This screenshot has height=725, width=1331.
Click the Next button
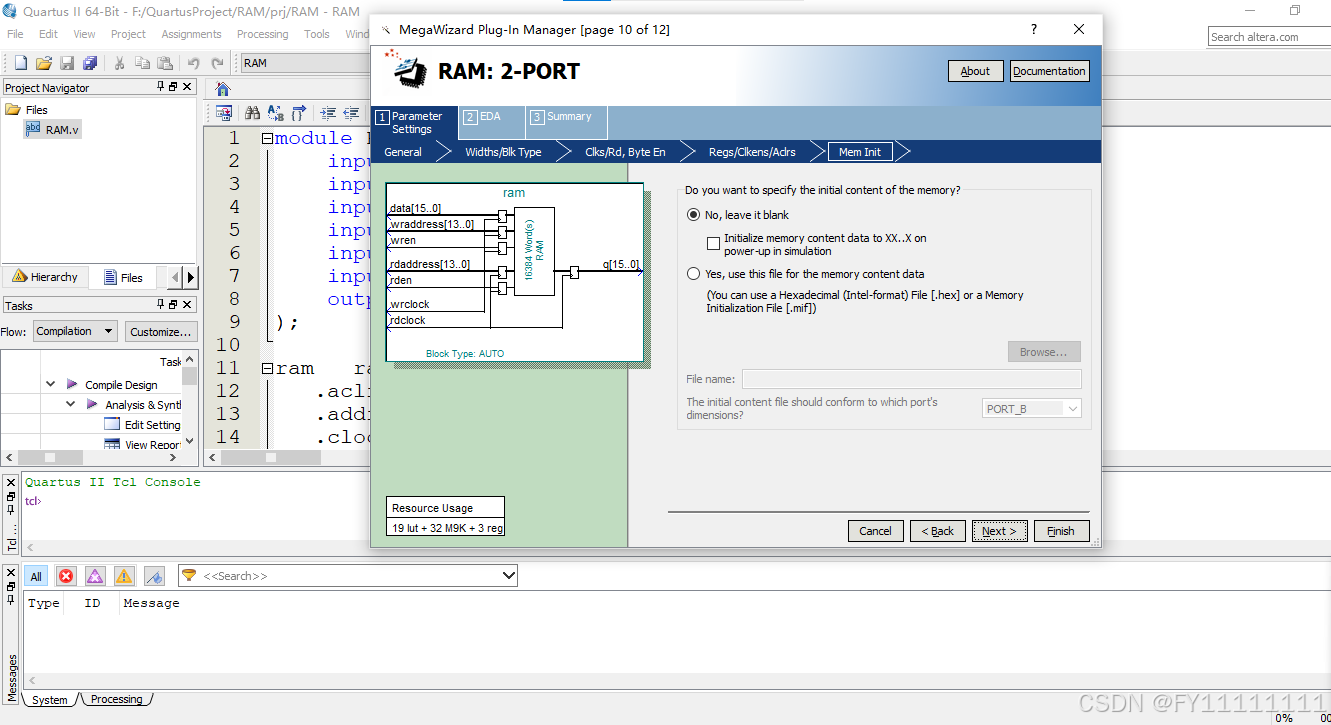tap(999, 531)
